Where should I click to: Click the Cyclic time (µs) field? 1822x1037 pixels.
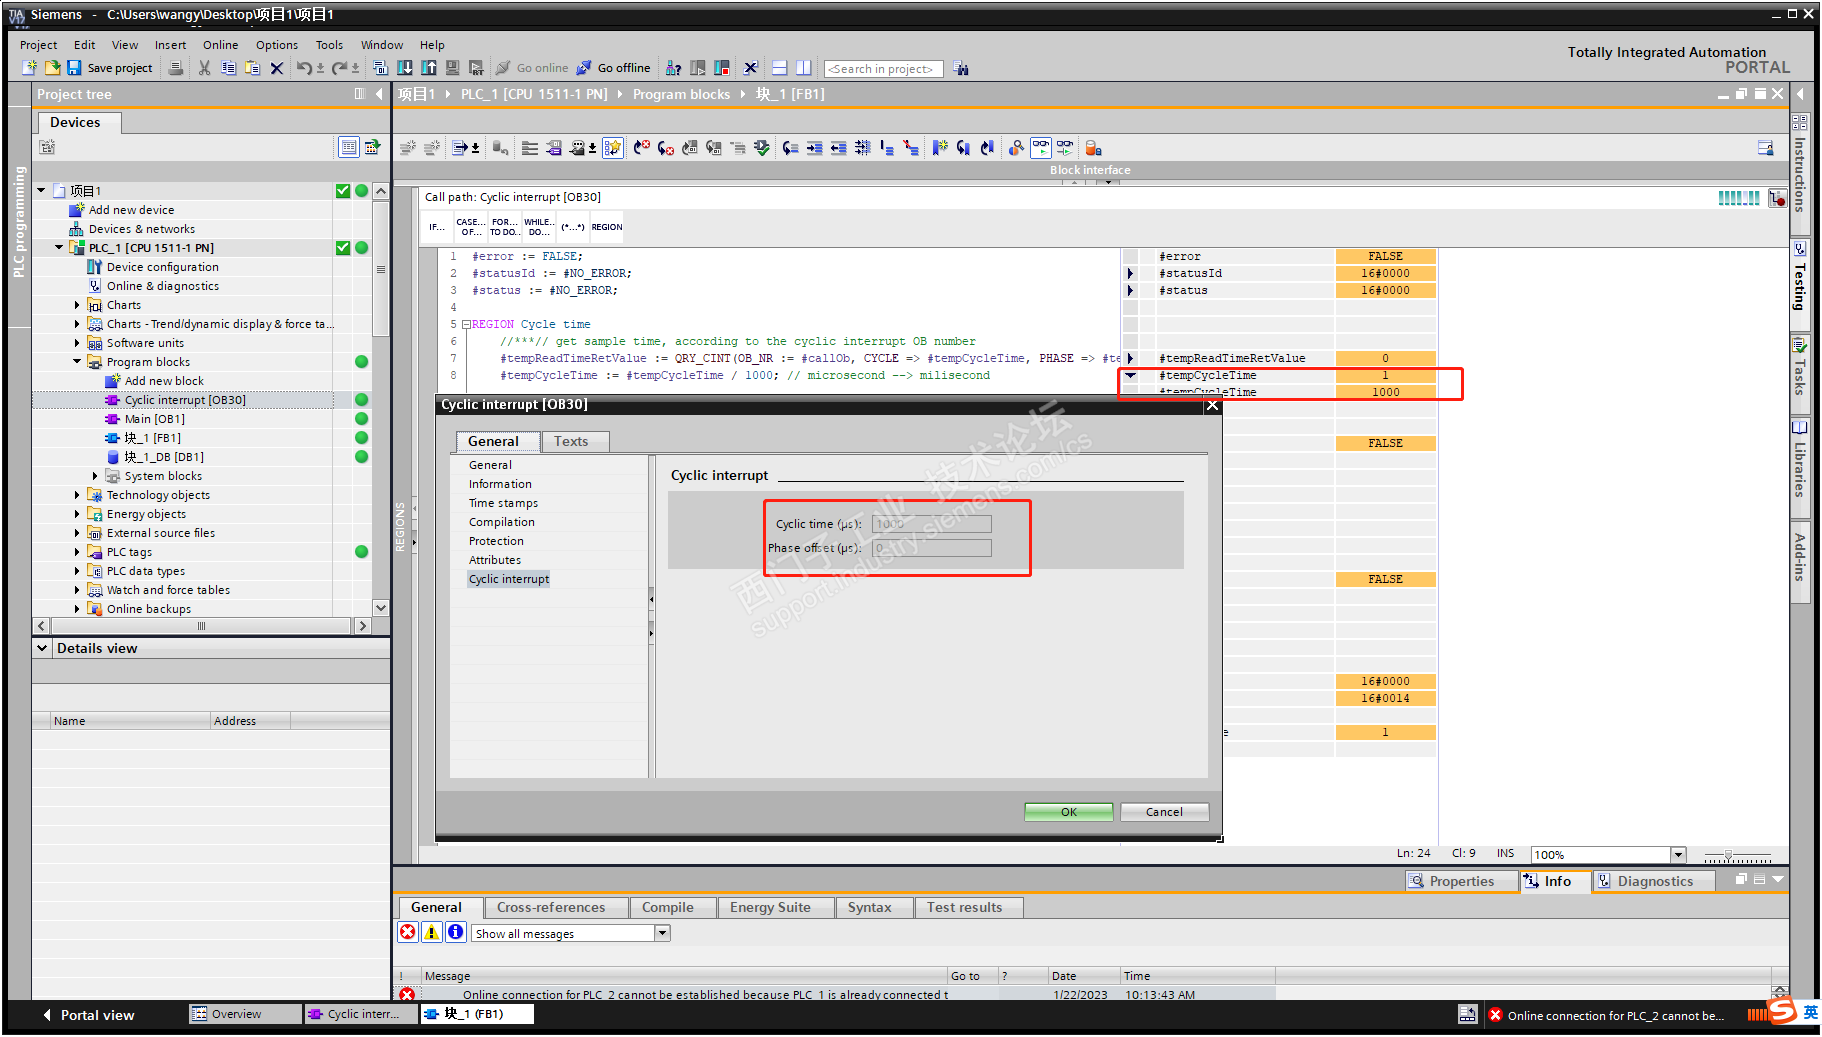click(931, 524)
